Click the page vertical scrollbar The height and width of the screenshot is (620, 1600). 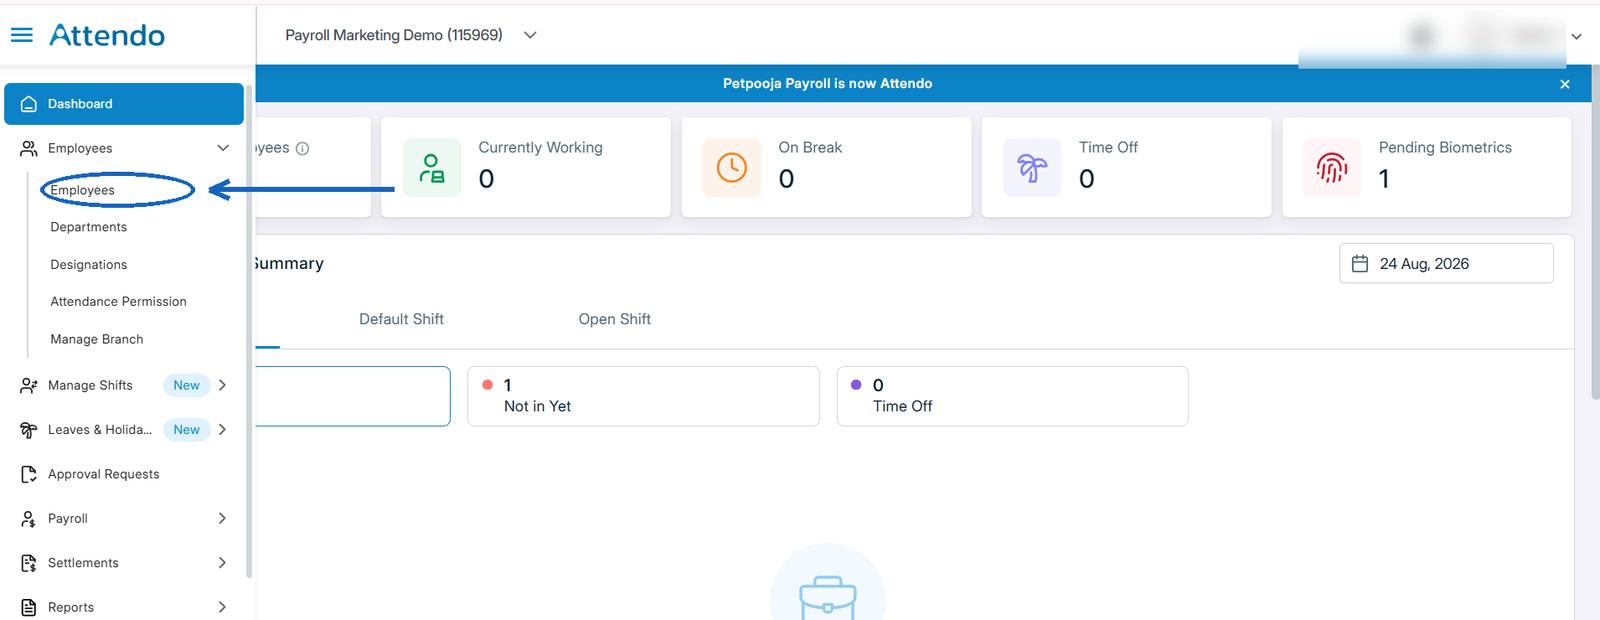point(1595,232)
